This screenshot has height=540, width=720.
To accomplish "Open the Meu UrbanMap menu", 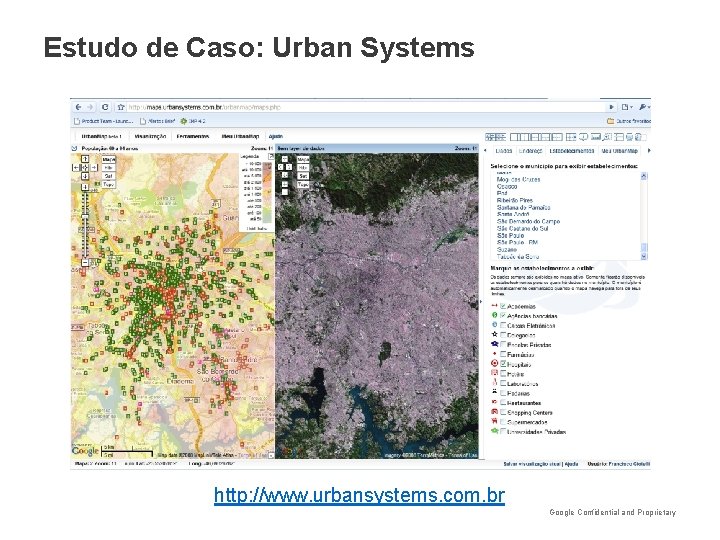I will coord(240,136).
